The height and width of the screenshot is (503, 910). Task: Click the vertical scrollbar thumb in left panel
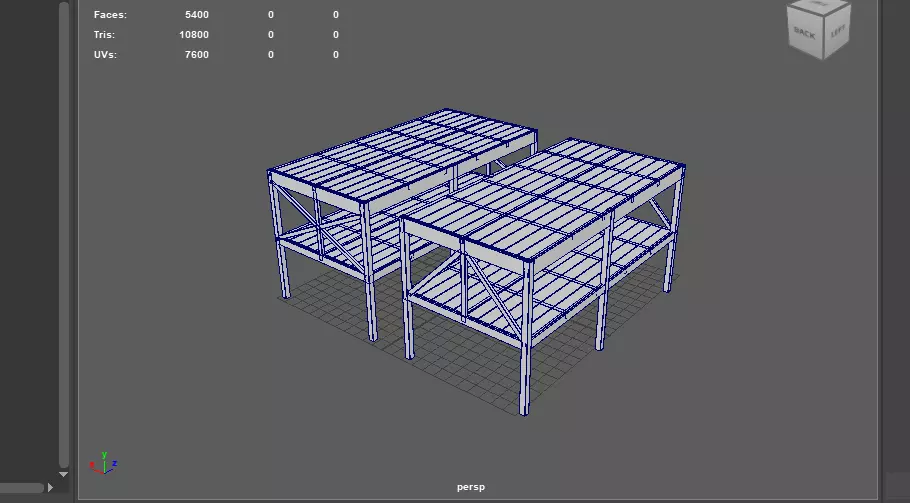(64, 234)
